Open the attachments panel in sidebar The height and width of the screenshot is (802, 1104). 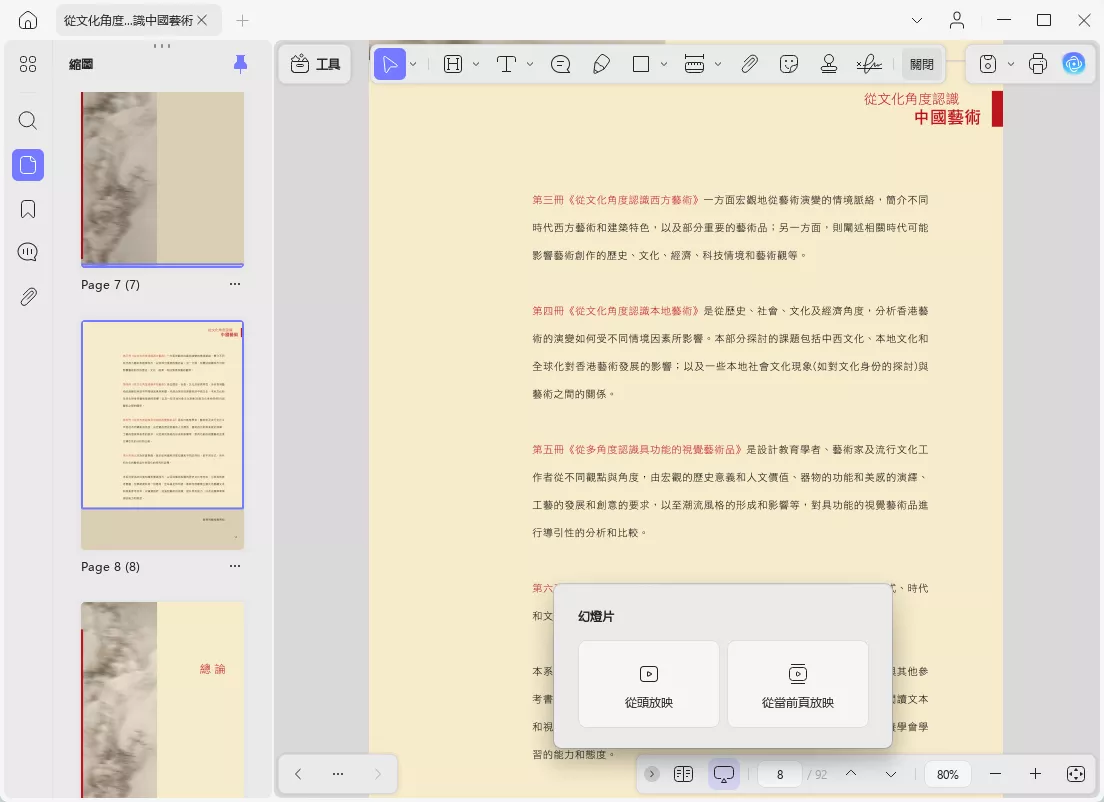coord(27,296)
